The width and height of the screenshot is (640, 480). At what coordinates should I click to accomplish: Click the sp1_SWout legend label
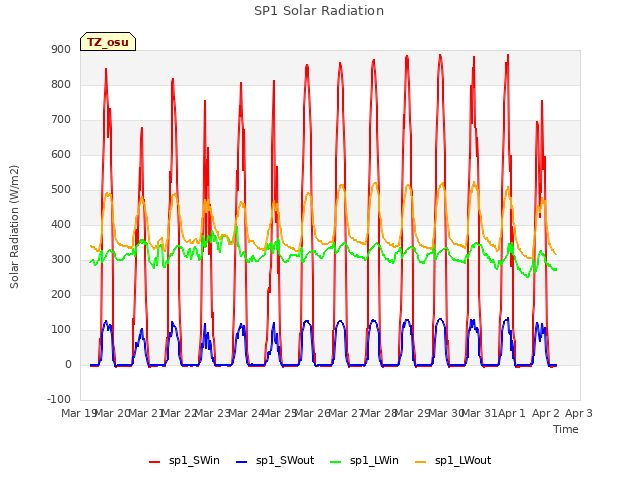coord(285,460)
